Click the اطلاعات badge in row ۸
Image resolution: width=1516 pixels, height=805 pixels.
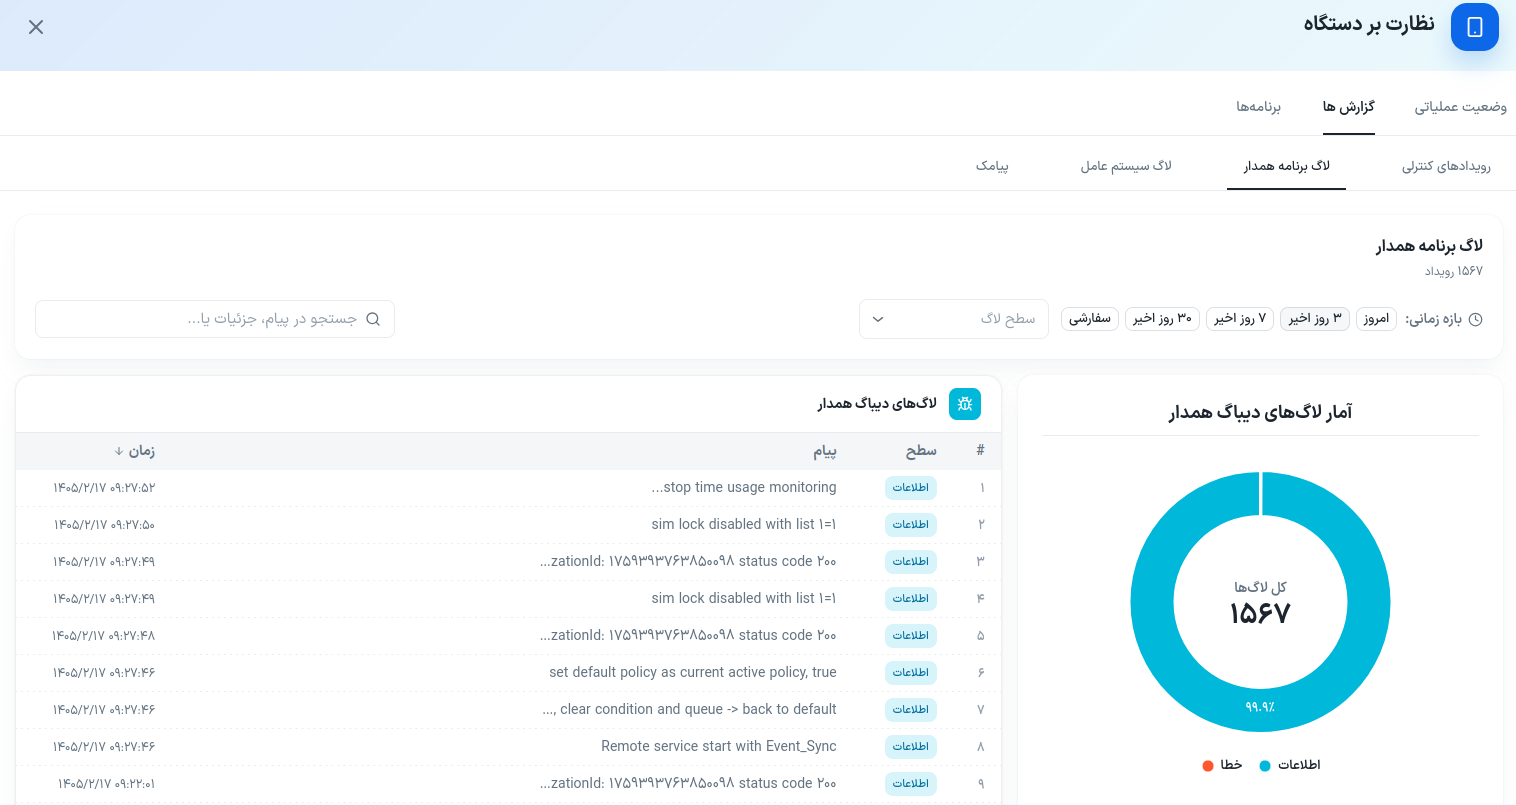pos(911,747)
